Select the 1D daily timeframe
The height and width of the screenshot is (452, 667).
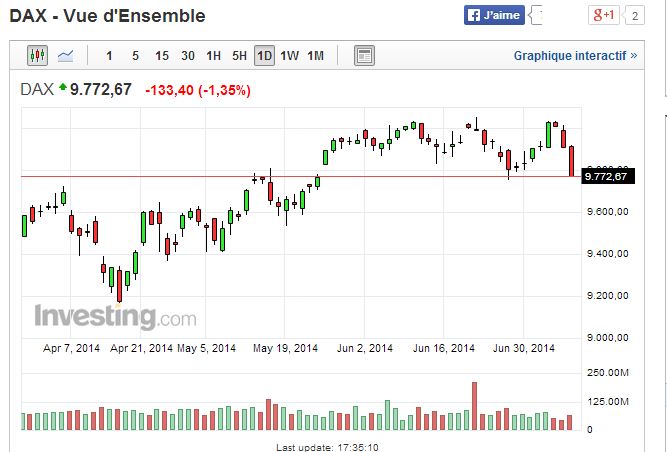(264, 55)
